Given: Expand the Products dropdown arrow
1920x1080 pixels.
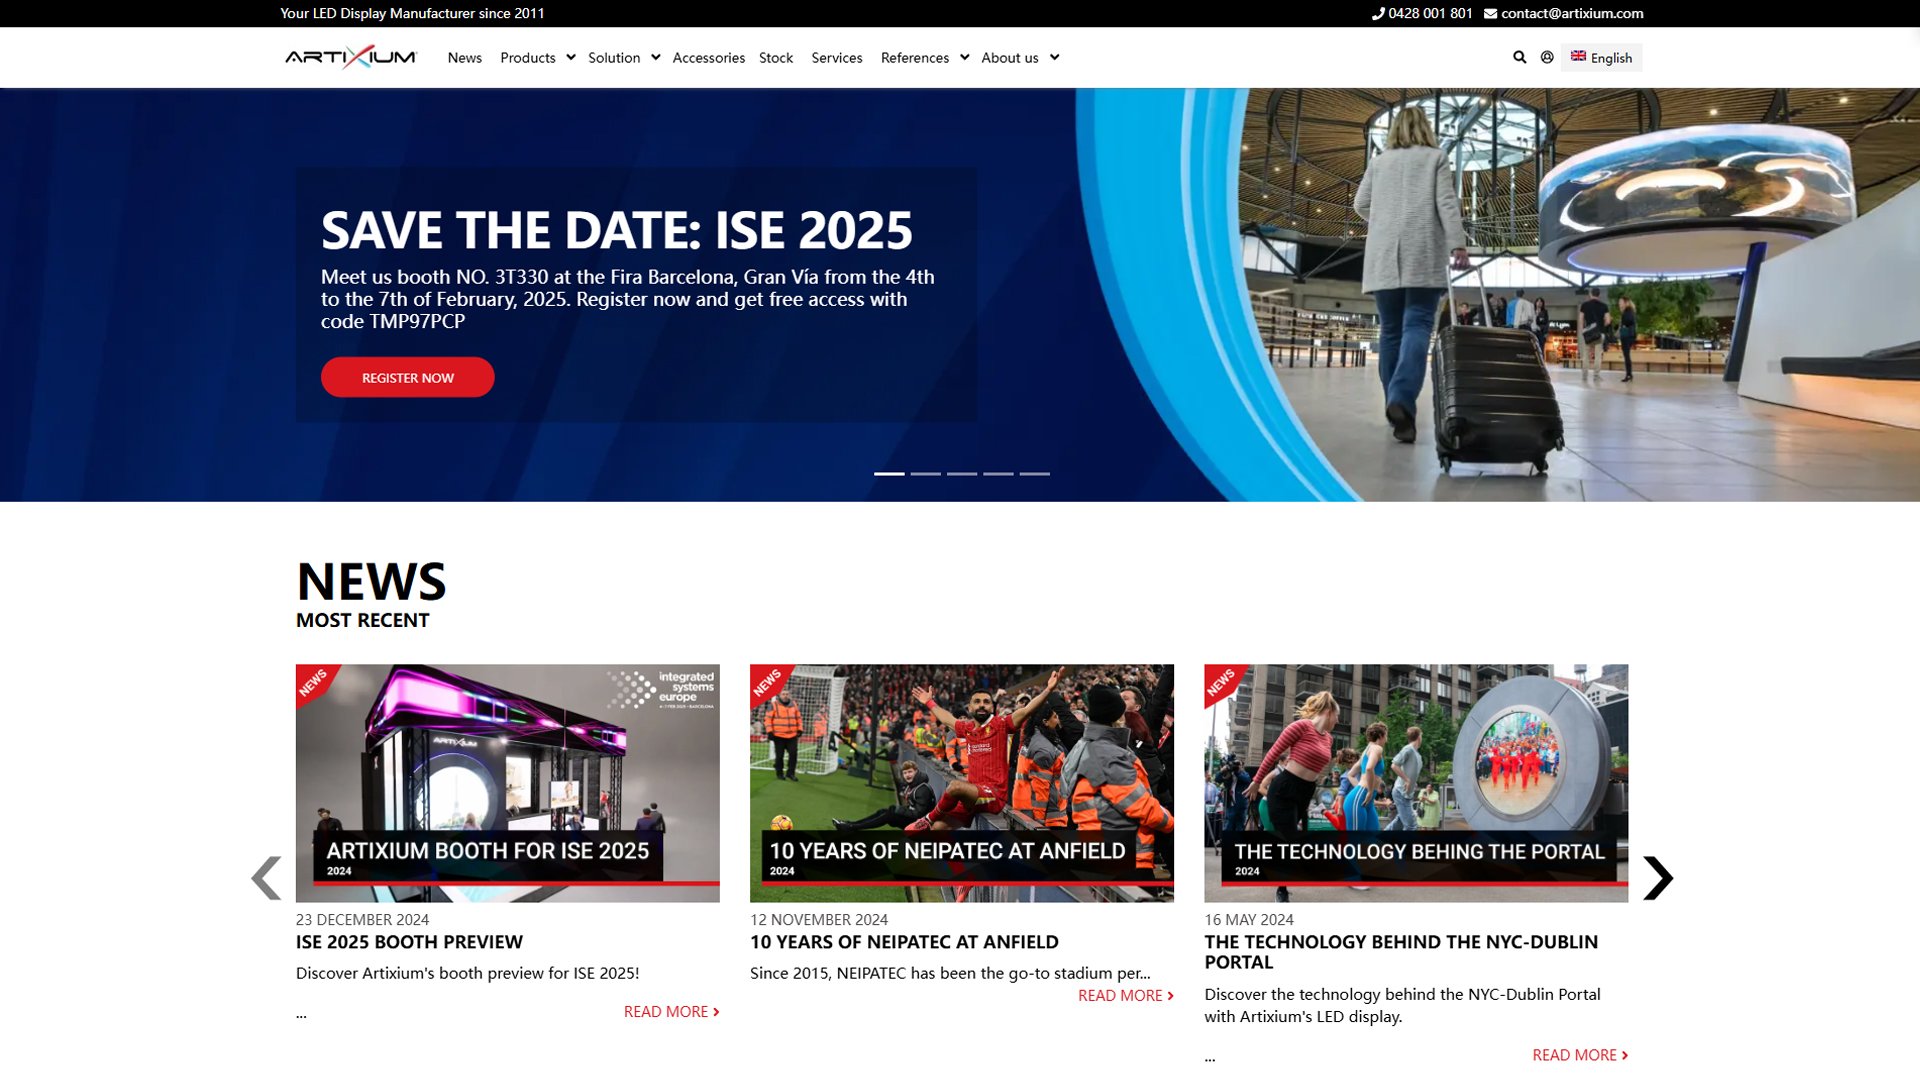Looking at the screenshot, I should [570, 57].
